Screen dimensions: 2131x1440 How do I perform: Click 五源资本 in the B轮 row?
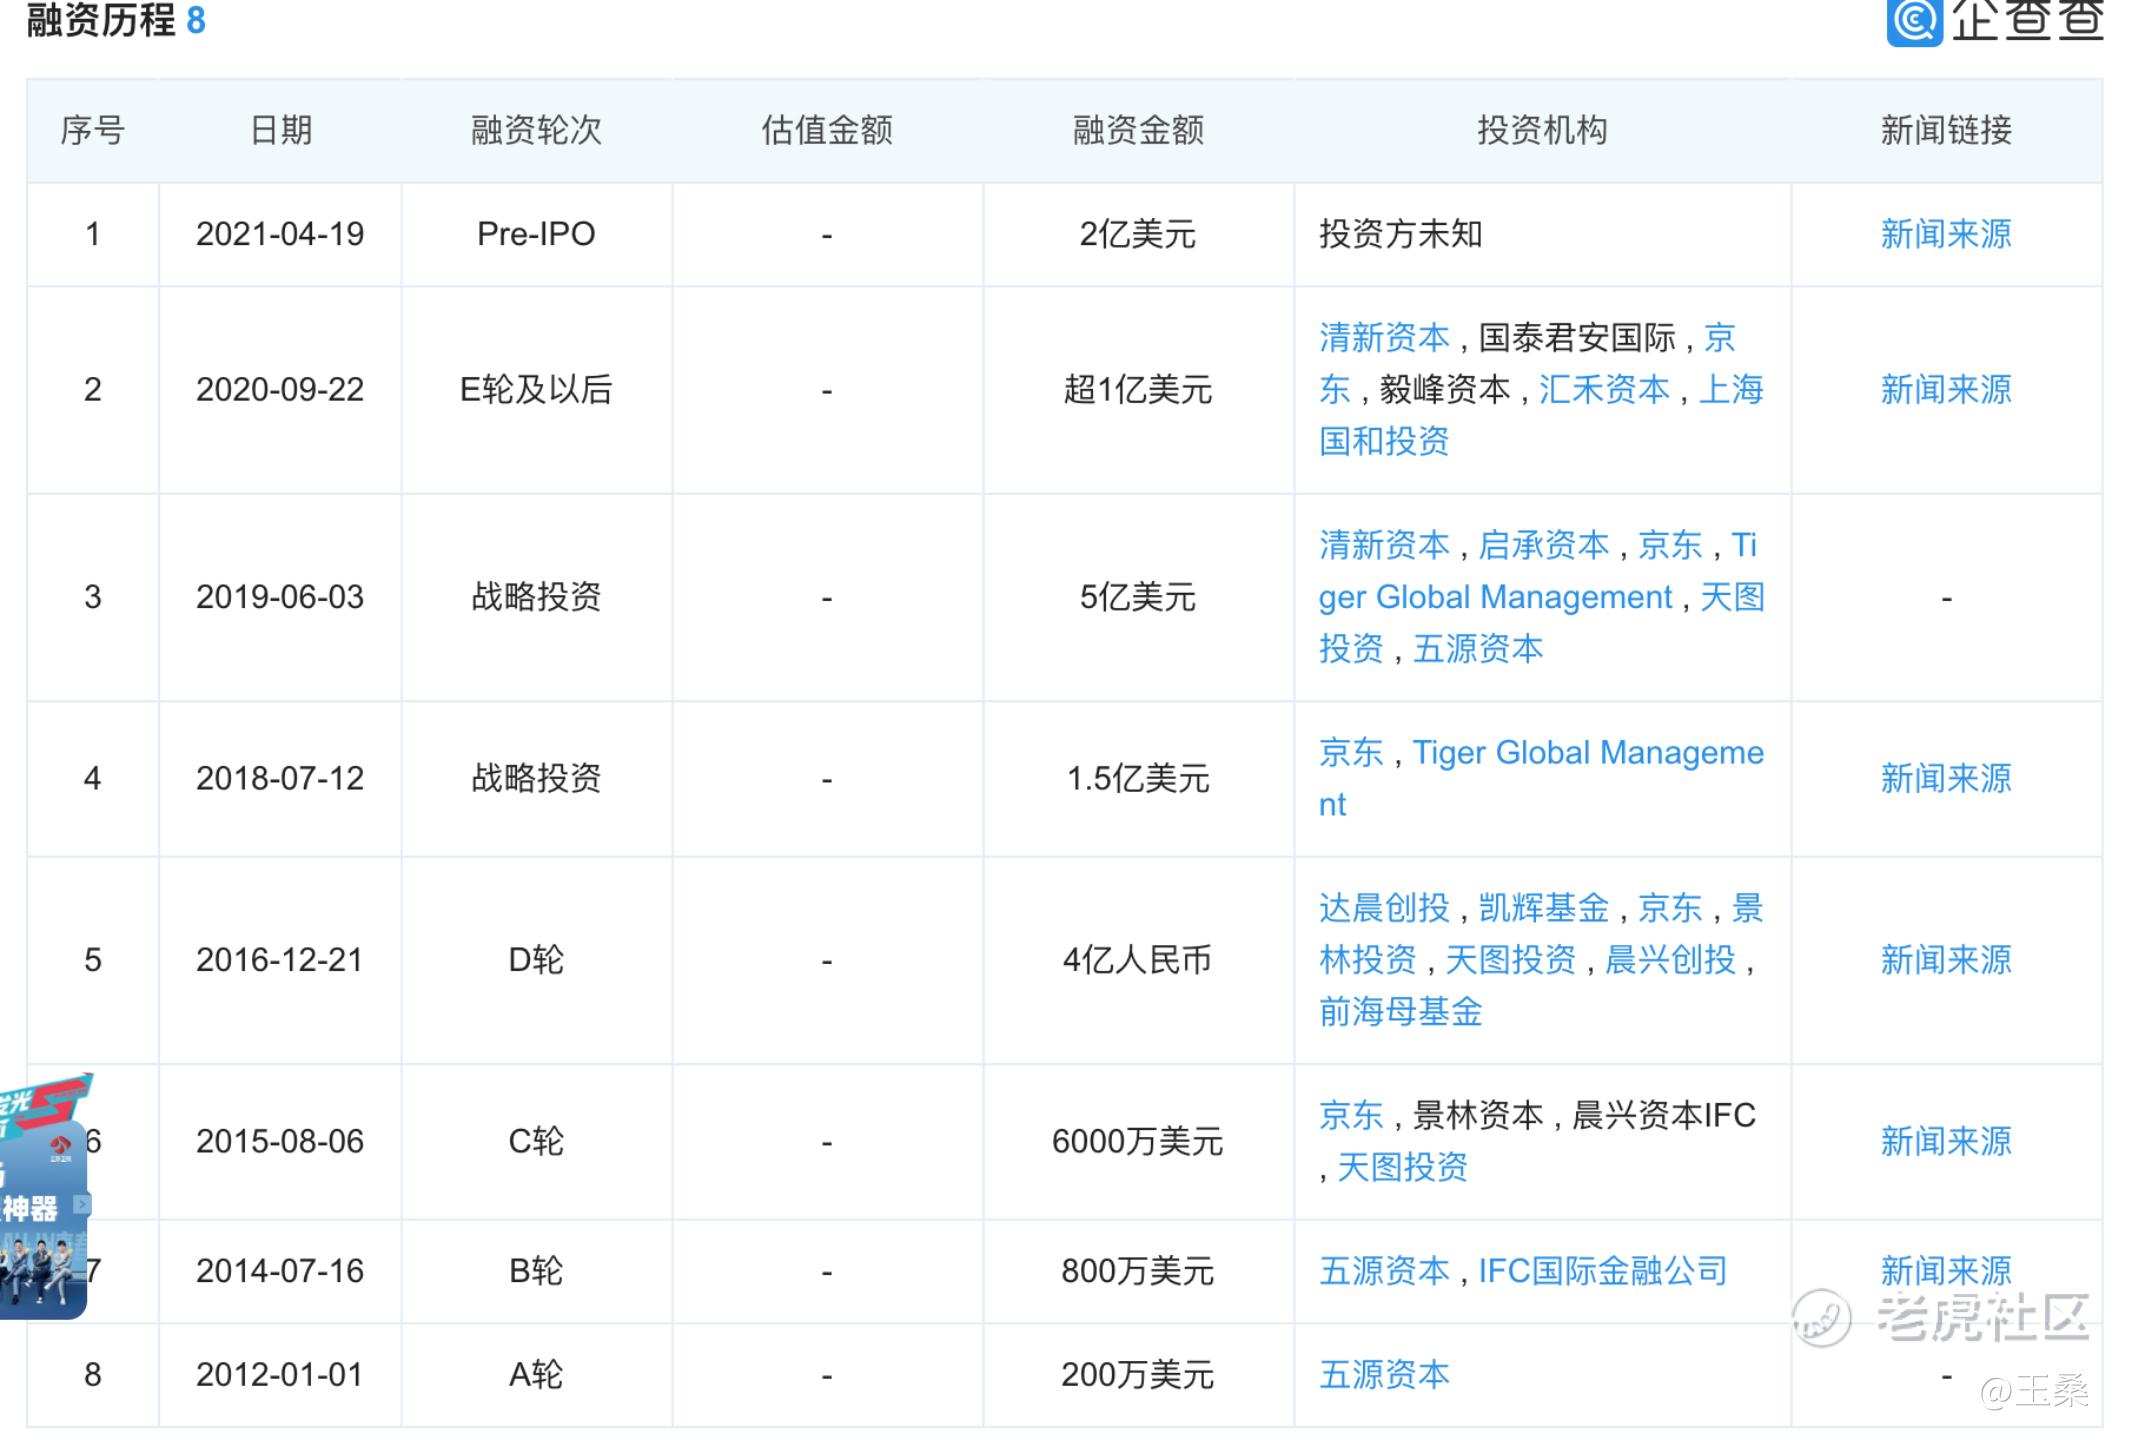pyautogui.click(x=1384, y=1271)
